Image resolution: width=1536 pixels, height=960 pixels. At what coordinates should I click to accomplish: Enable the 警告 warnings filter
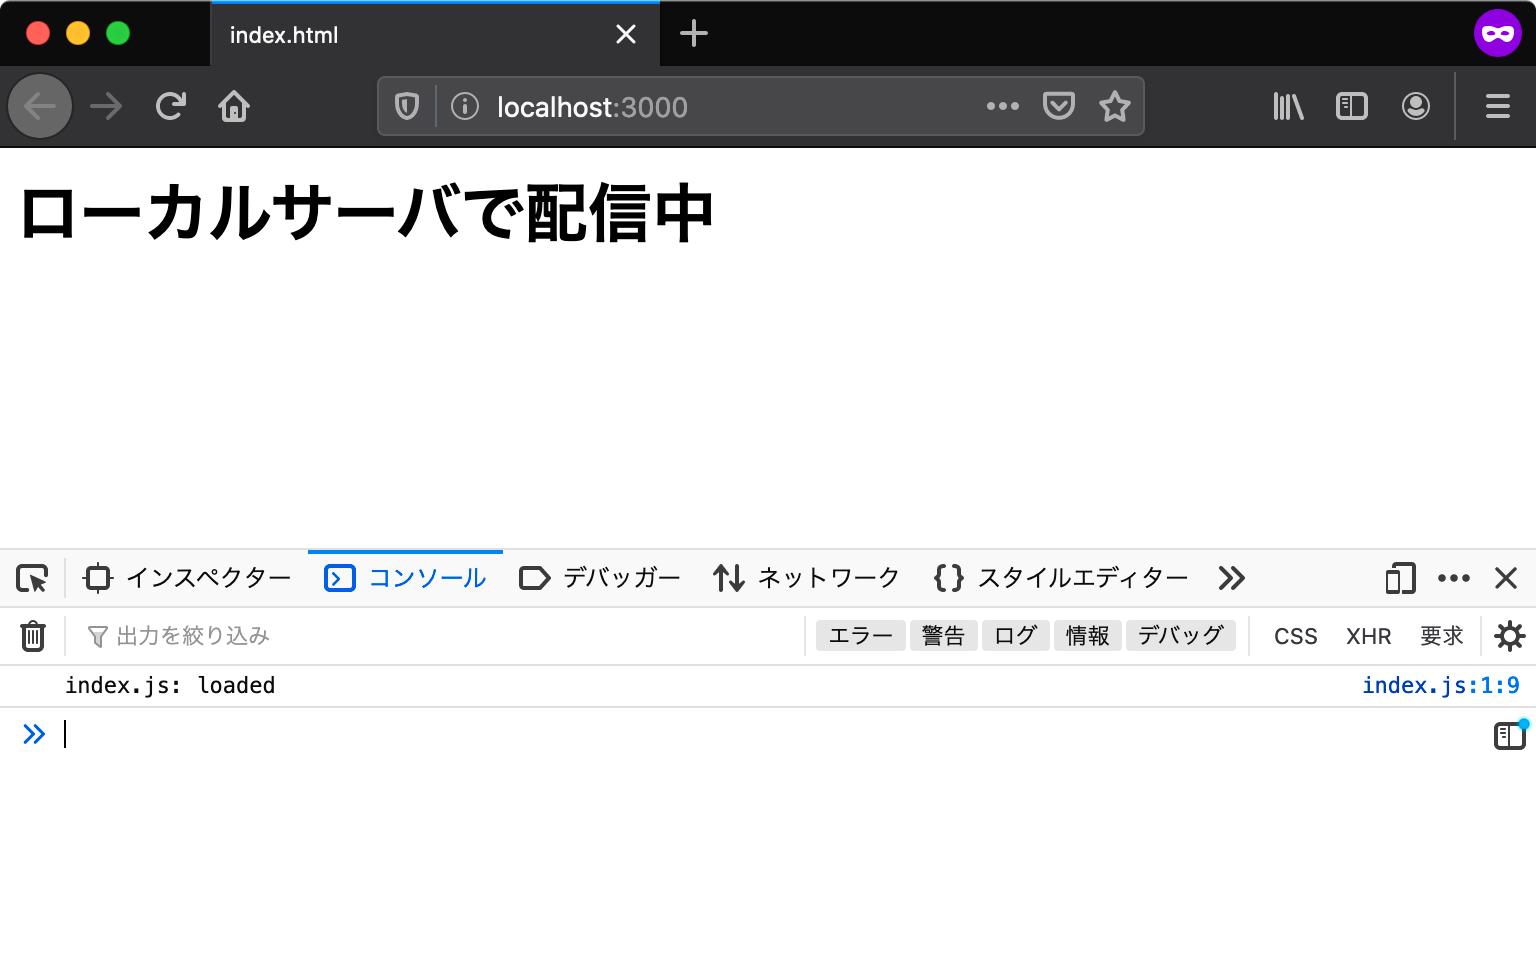click(943, 635)
